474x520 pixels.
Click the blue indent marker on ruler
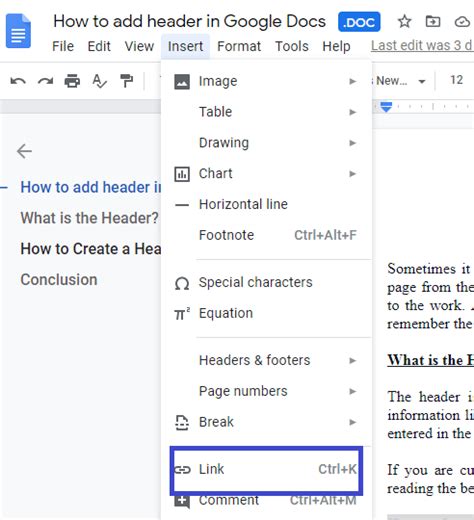(386, 107)
